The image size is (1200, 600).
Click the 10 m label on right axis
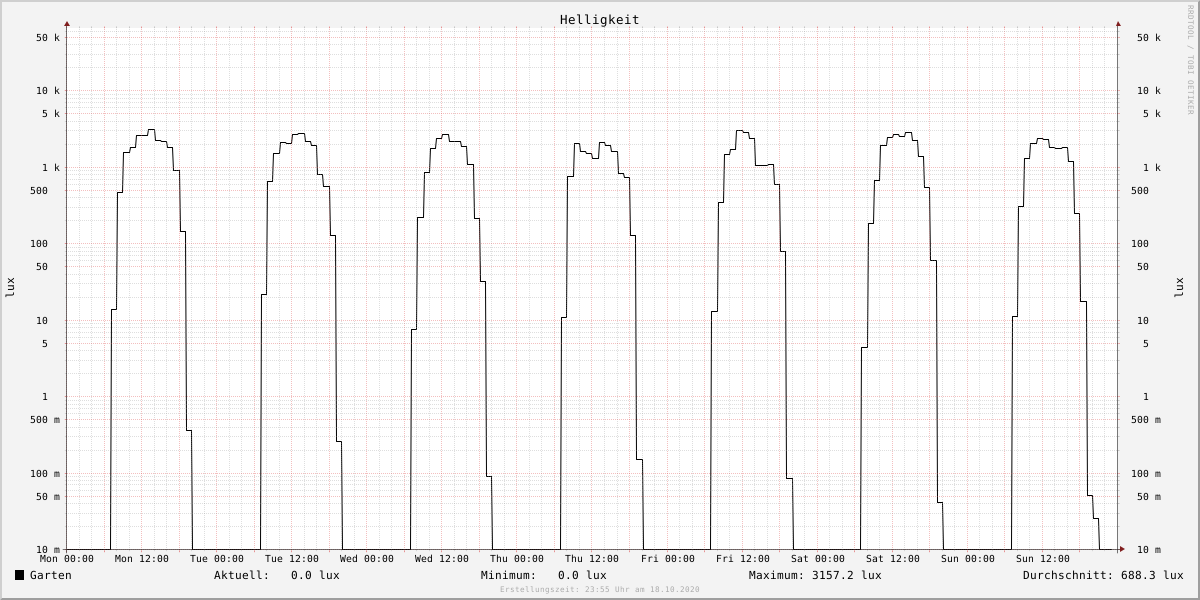(x=1149, y=550)
